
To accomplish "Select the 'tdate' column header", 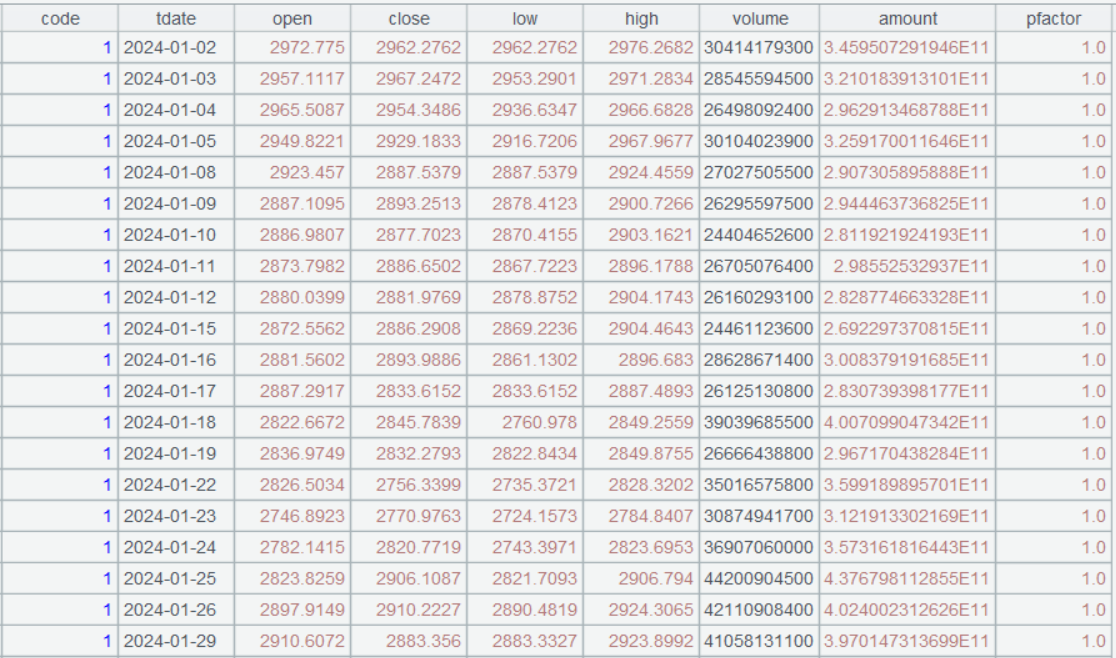I will point(176,18).
